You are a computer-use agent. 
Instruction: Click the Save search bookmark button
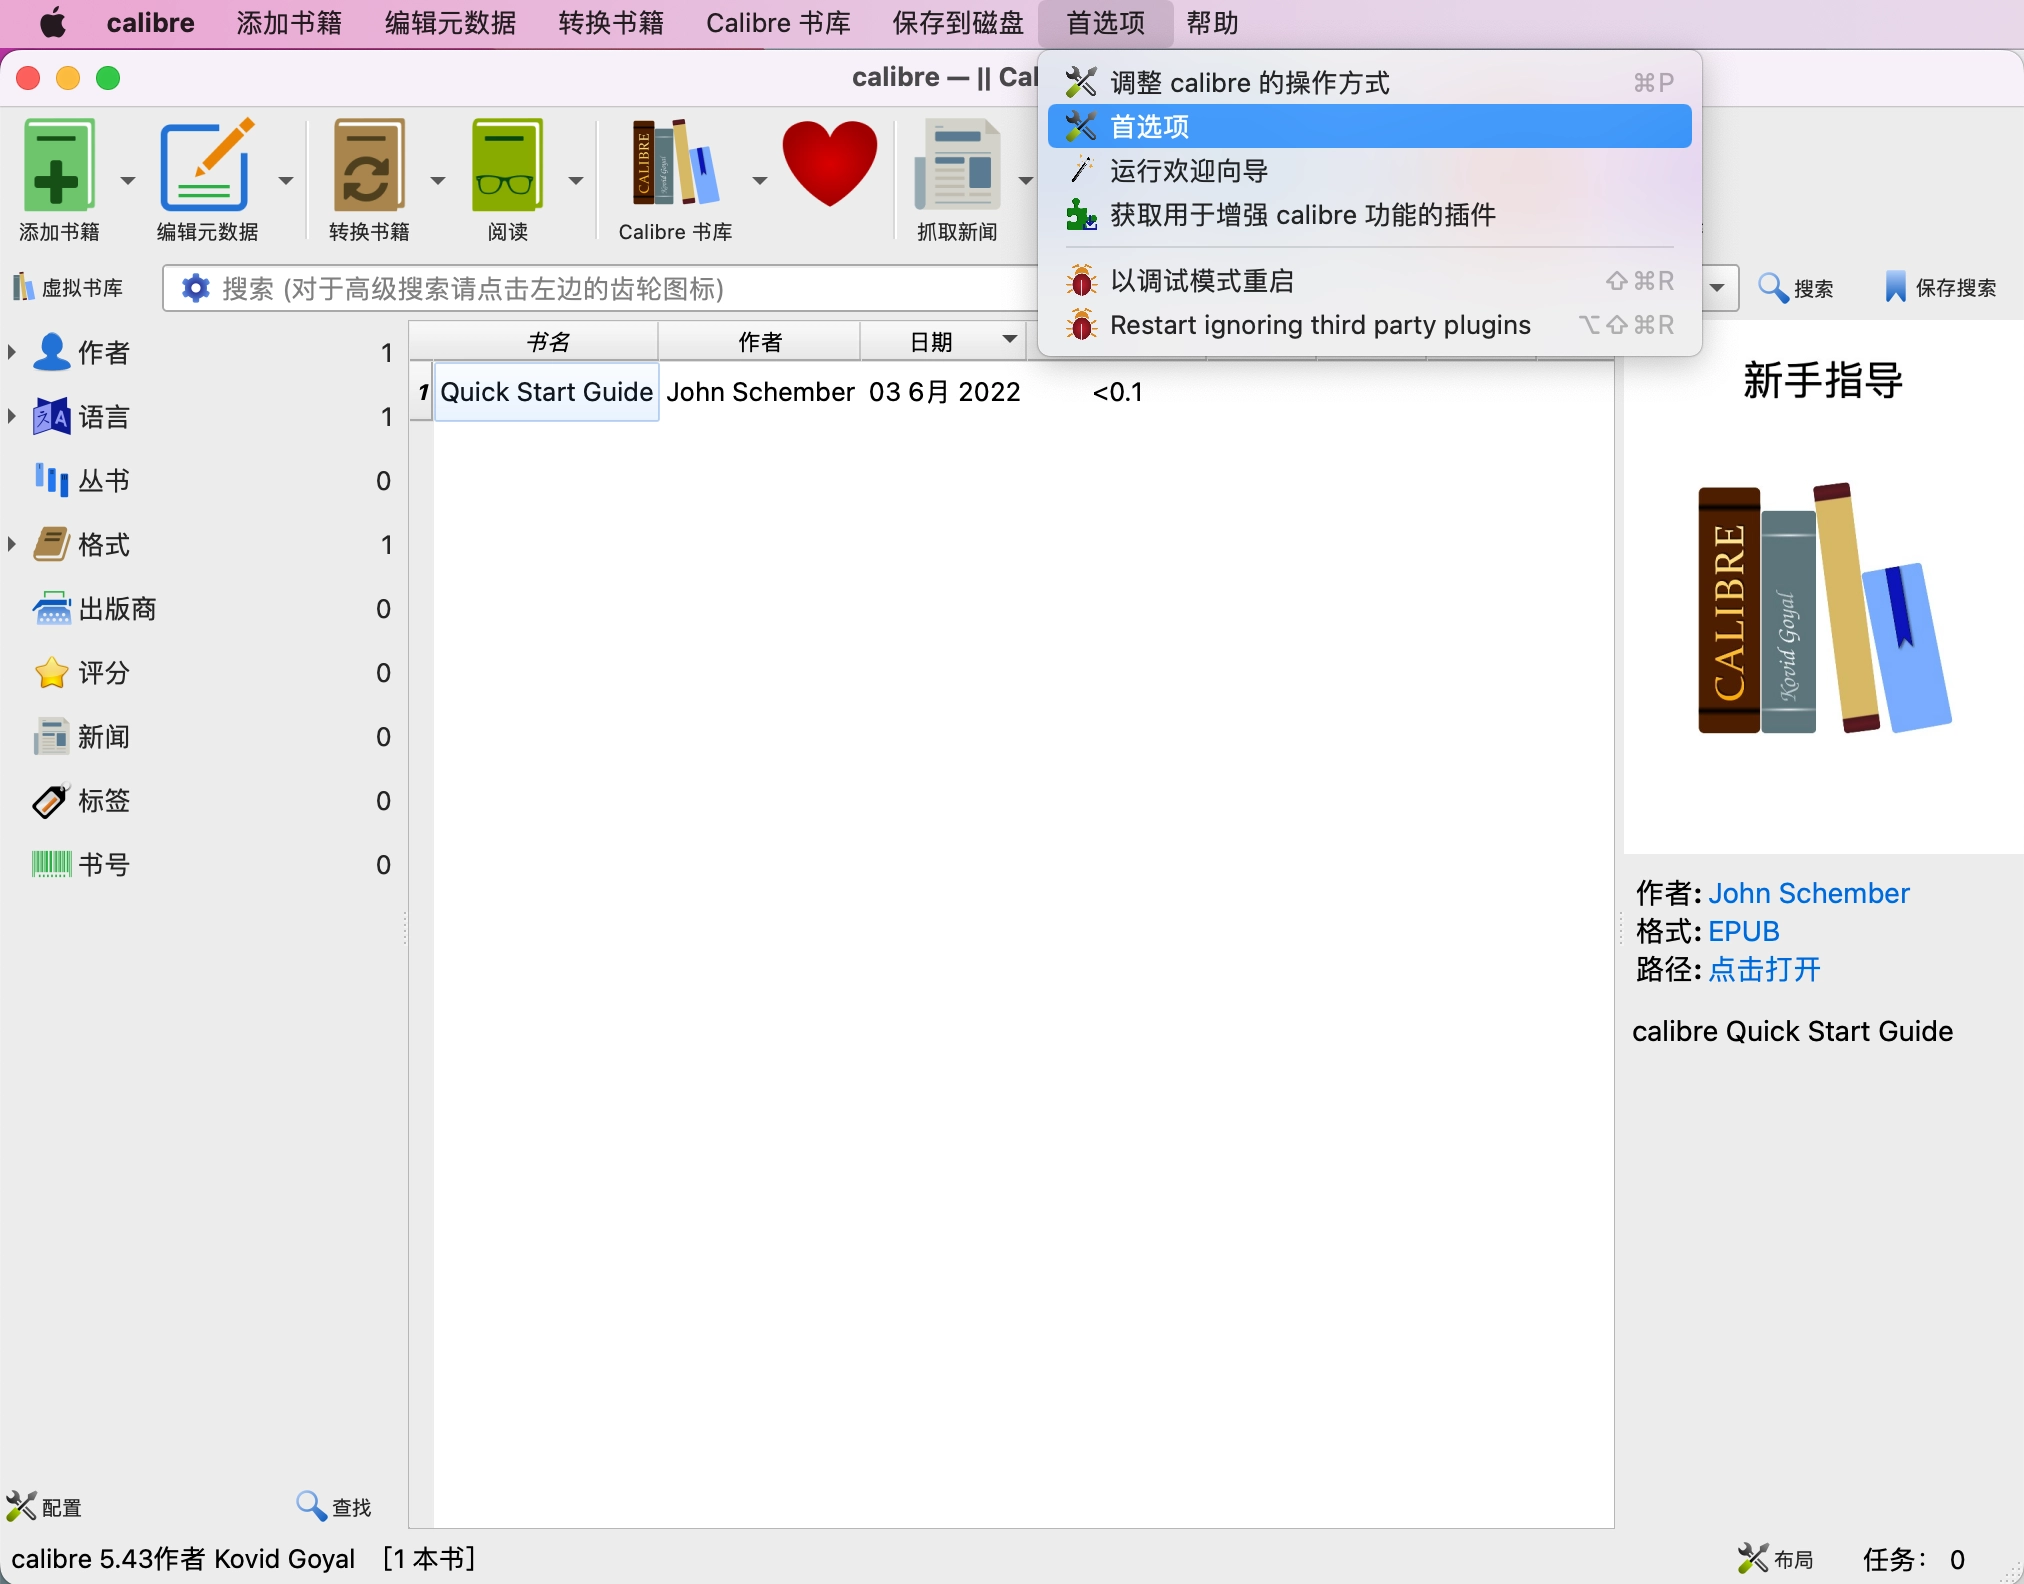1940,288
